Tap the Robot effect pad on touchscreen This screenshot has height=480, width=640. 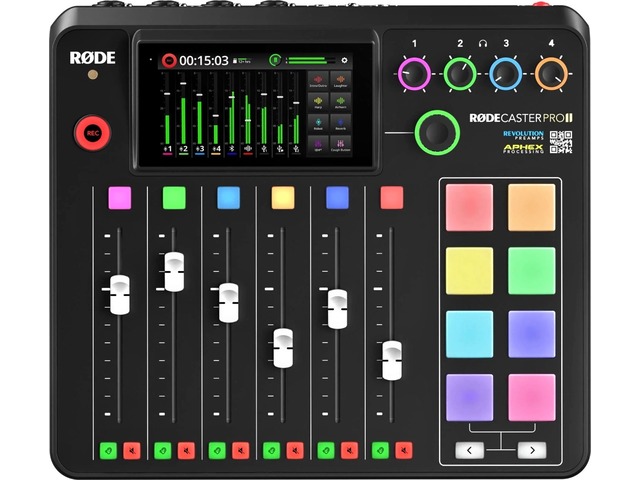click(x=318, y=122)
